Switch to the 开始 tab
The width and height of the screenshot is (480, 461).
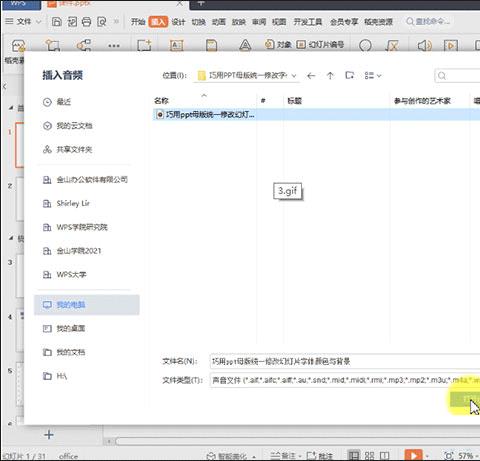pos(138,22)
